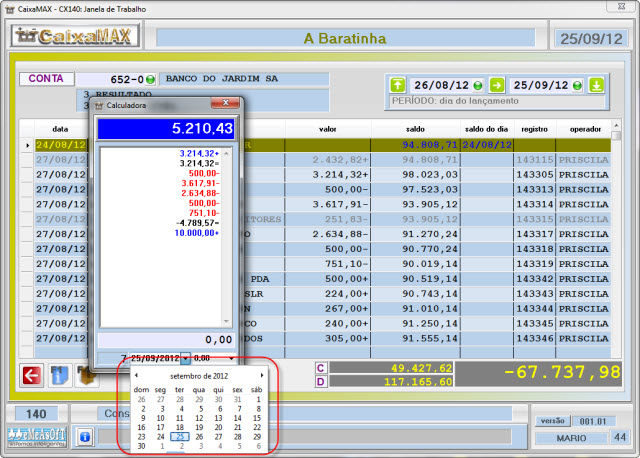Viewport: 640px width, 458px height.
Task: Click green circle beside date 25/09/12
Action: click(x=576, y=85)
